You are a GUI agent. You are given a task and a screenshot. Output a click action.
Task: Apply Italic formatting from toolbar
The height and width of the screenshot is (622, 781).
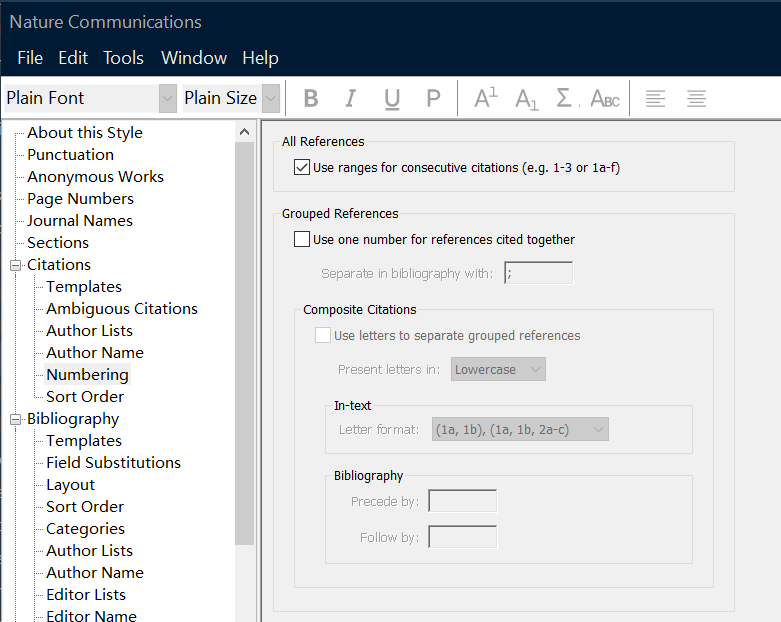tap(350, 98)
